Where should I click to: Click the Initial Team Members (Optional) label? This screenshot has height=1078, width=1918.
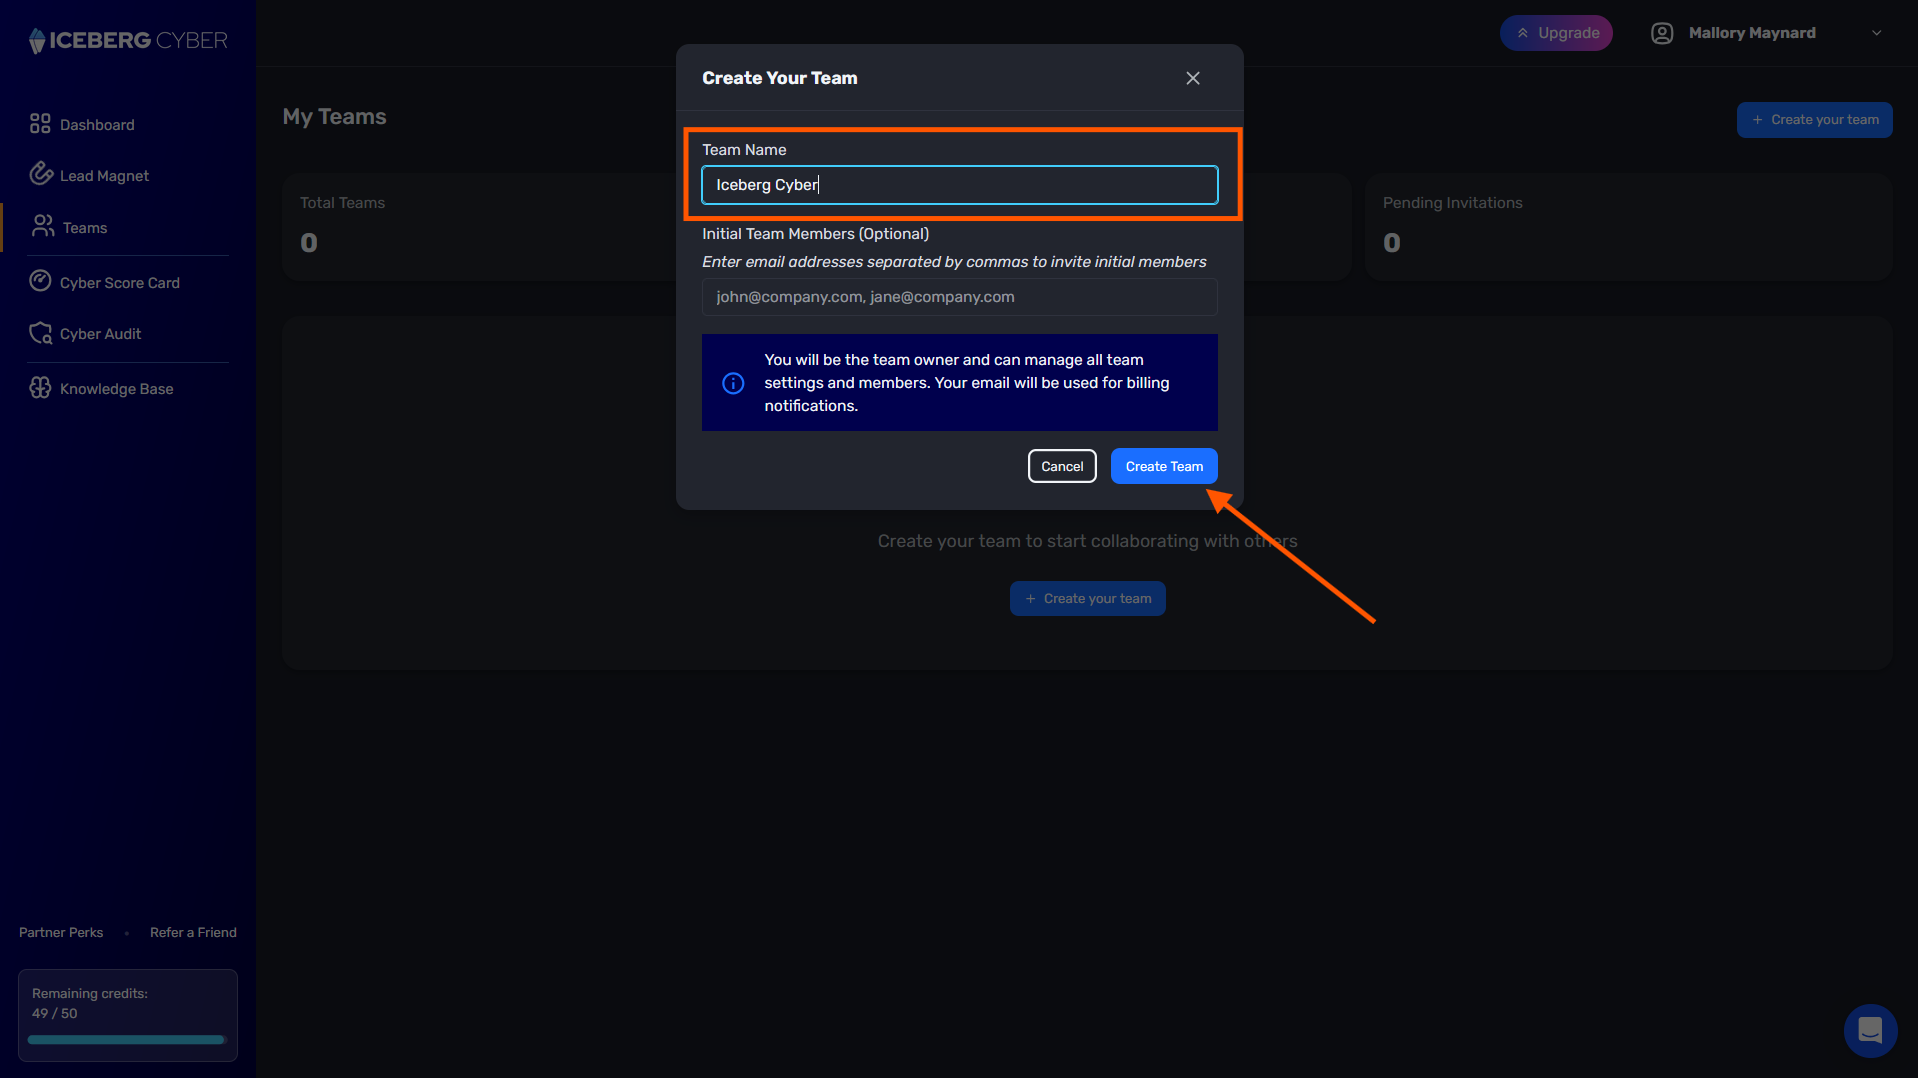tap(816, 234)
